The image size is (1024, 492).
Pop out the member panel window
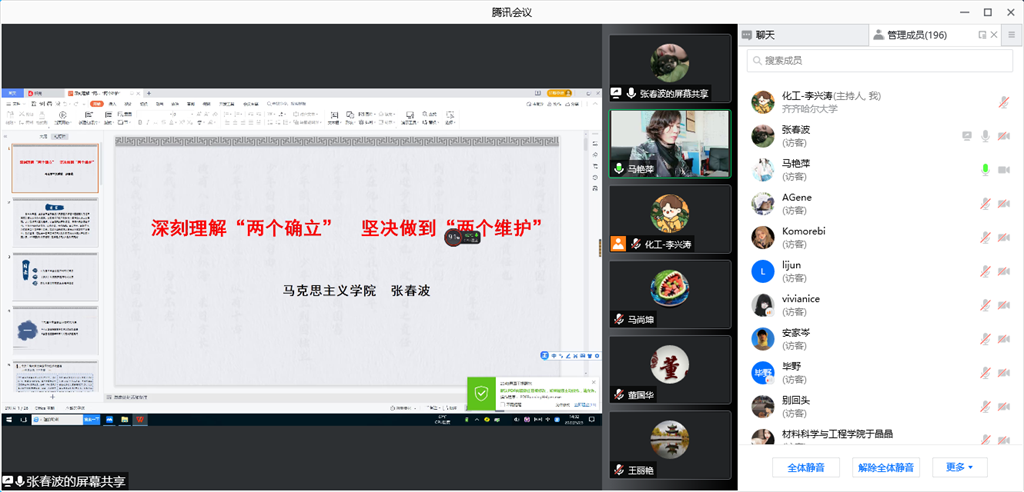pyautogui.click(x=982, y=35)
